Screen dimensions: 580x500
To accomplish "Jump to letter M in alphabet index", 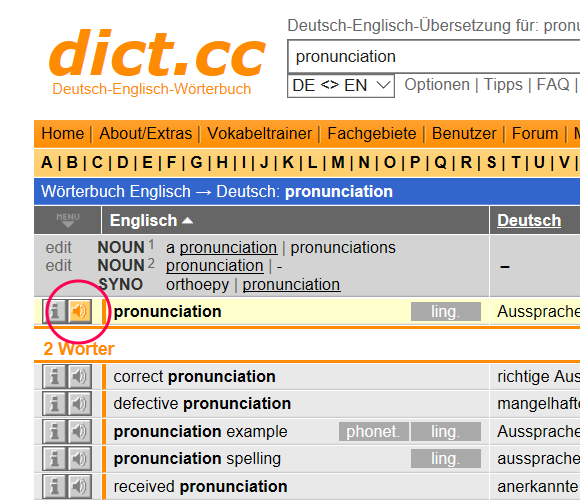I will click(338, 163).
